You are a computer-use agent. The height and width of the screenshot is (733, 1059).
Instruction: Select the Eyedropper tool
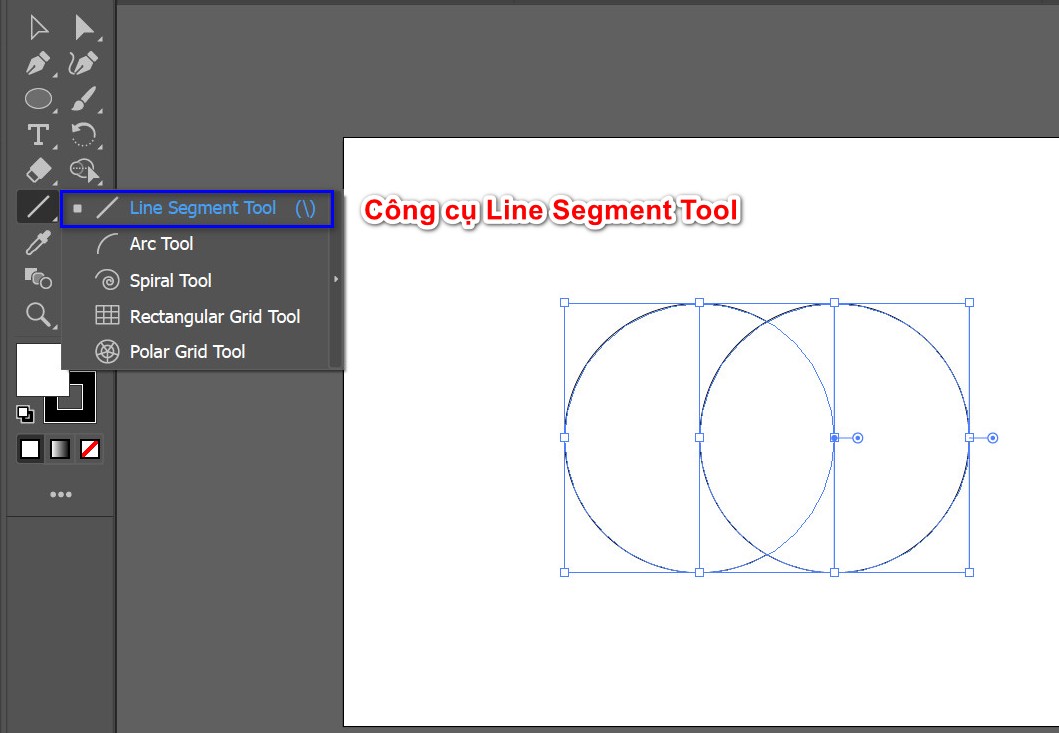(37, 243)
